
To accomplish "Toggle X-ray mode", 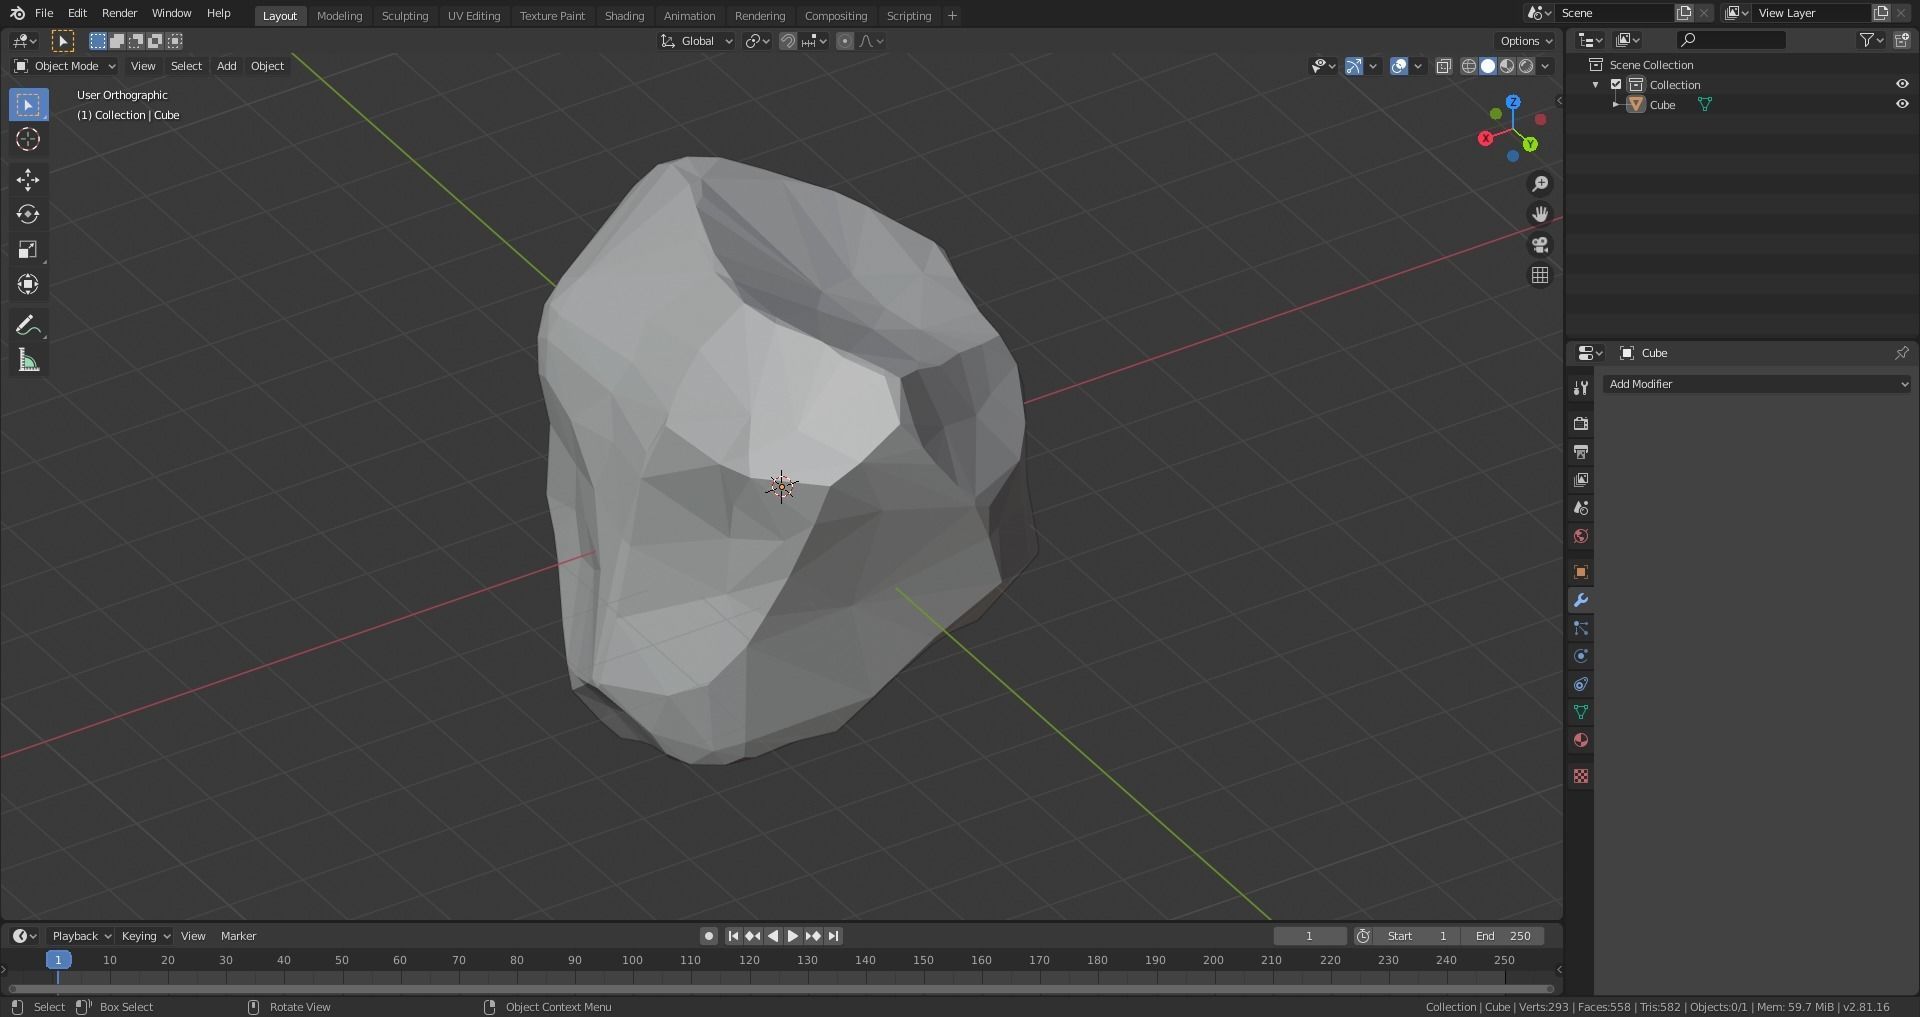I will tap(1444, 66).
